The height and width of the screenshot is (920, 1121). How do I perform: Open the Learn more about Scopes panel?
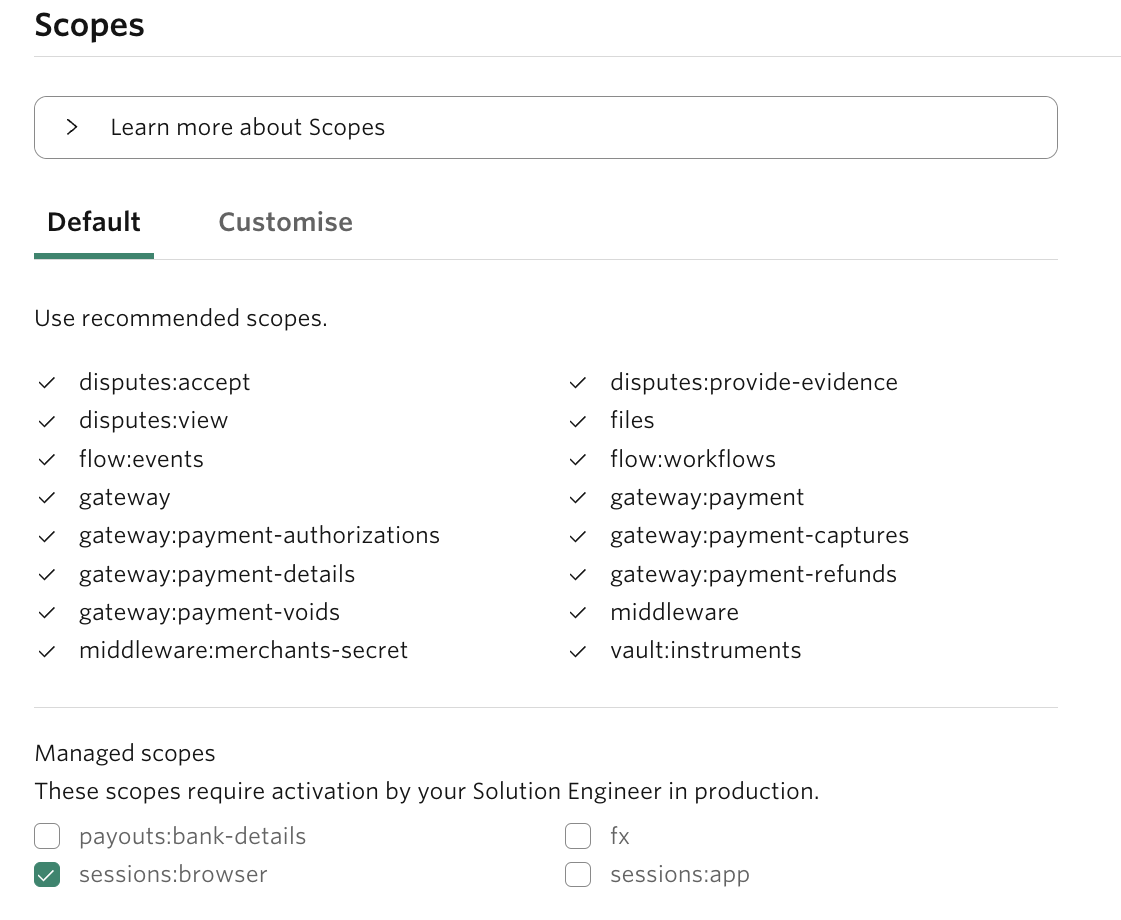(x=248, y=127)
